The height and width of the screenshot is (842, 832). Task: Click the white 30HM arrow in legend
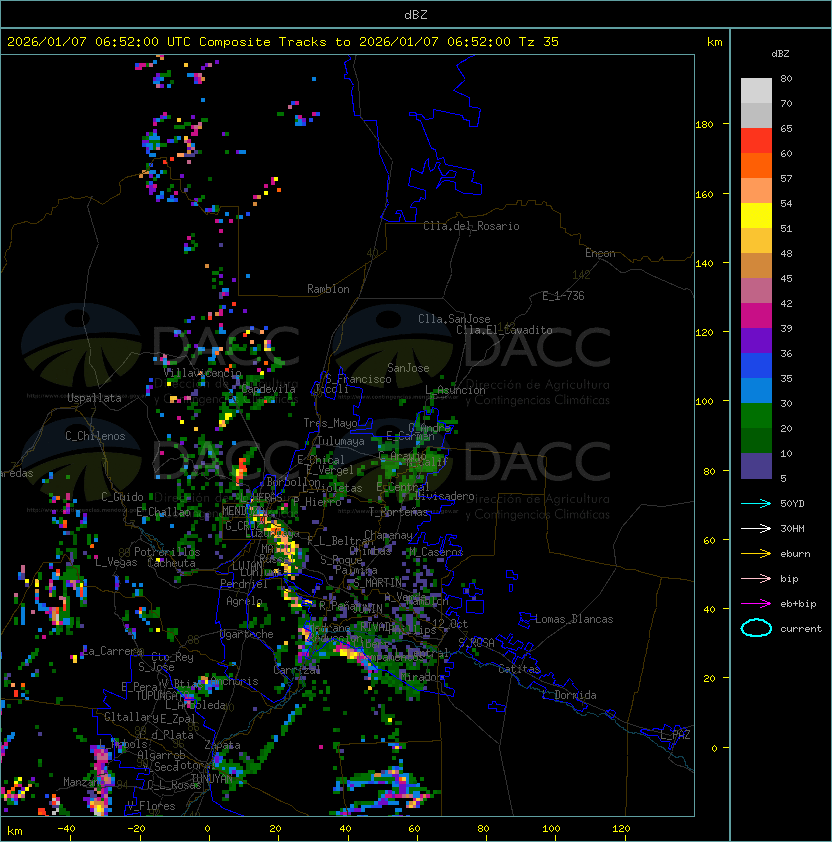click(756, 528)
